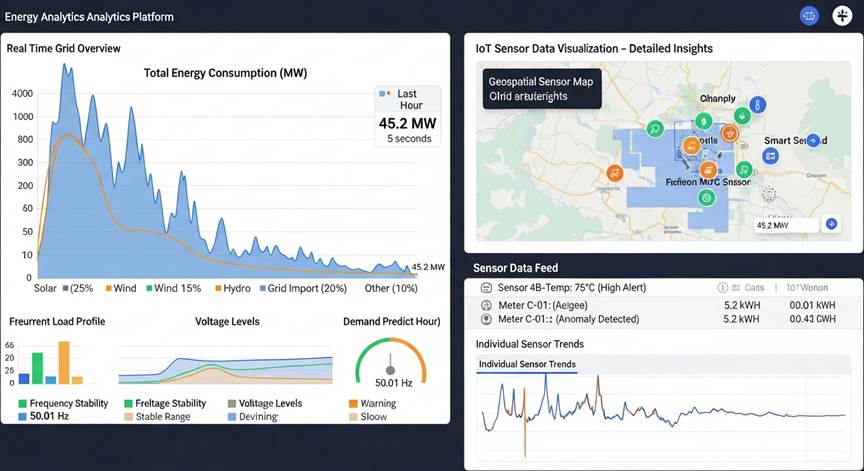Select the leftmost orange sensor marker on map
The image size is (864, 471).
click(x=615, y=171)
